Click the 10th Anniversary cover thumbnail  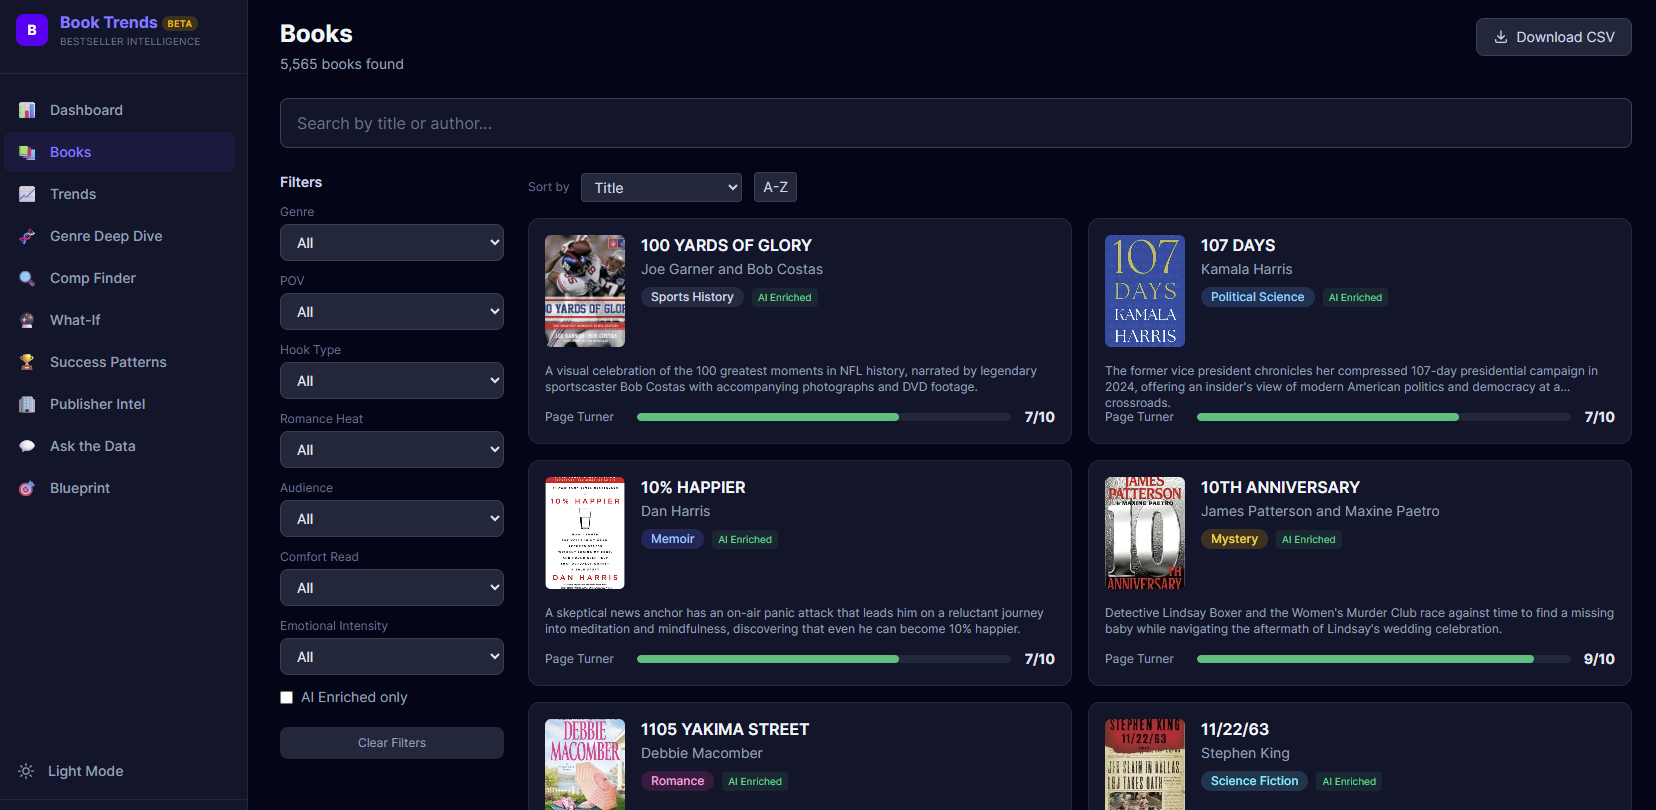tap(1145, 533)
